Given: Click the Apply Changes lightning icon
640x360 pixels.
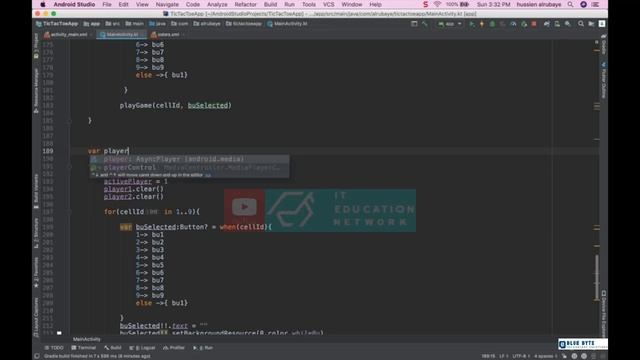Looking at the screenshot, I should coord(482,24).
